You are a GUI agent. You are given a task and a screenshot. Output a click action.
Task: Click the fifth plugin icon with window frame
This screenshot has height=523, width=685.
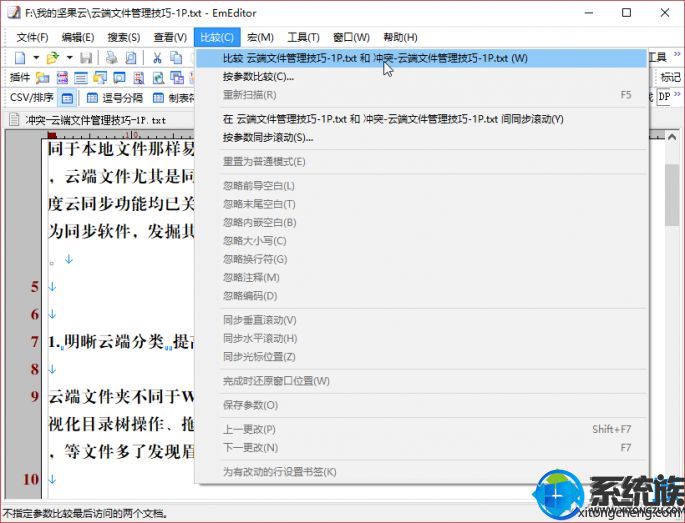119,78
